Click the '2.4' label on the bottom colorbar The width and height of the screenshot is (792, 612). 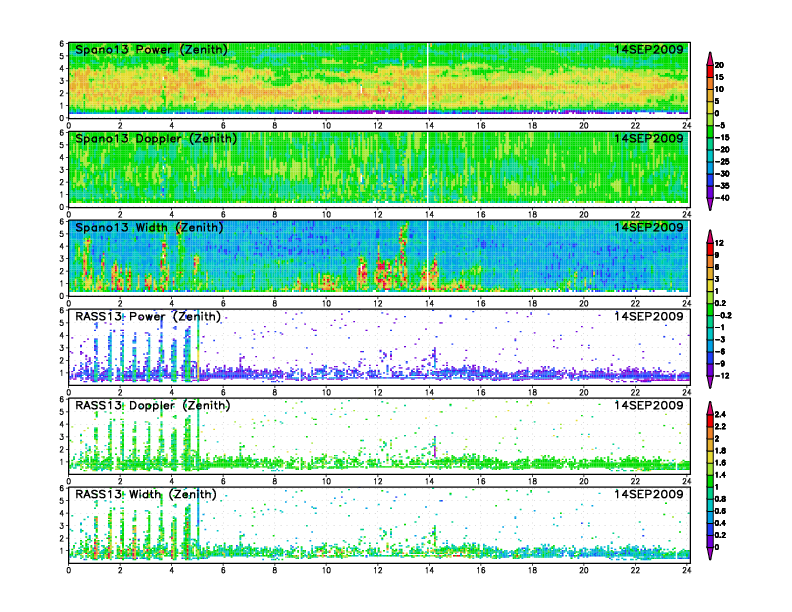[720, 414]
